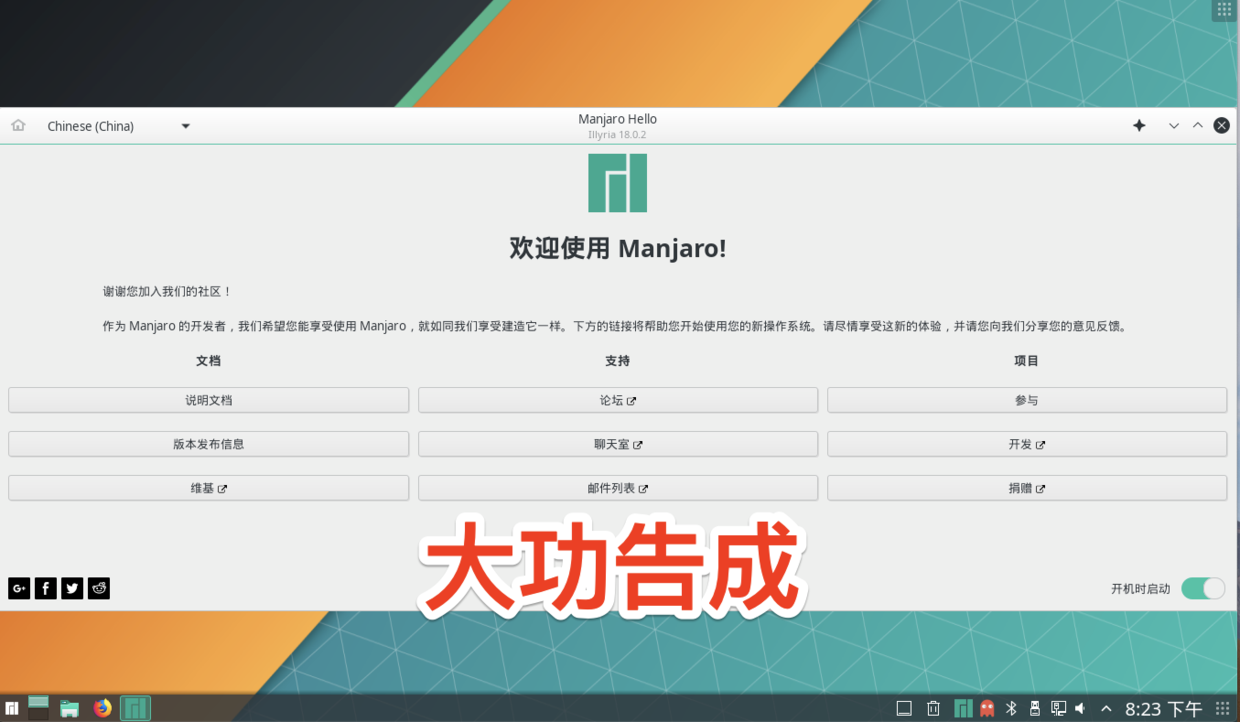Open the volume control tray icon

tap(1080, 709)
